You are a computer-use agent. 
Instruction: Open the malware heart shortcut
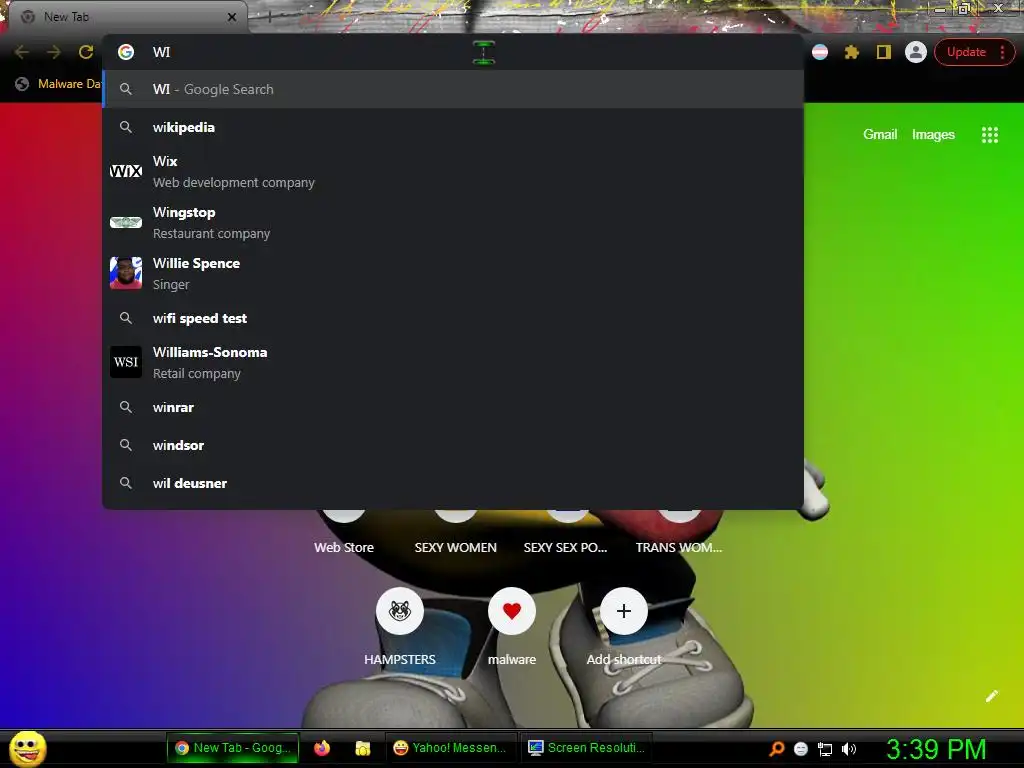[512, 611]
